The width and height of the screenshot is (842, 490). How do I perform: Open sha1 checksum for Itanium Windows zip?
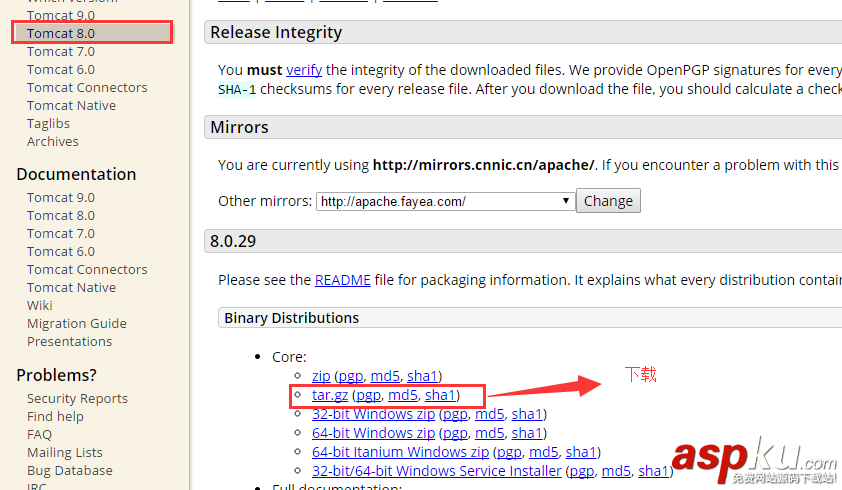[581, 452]
